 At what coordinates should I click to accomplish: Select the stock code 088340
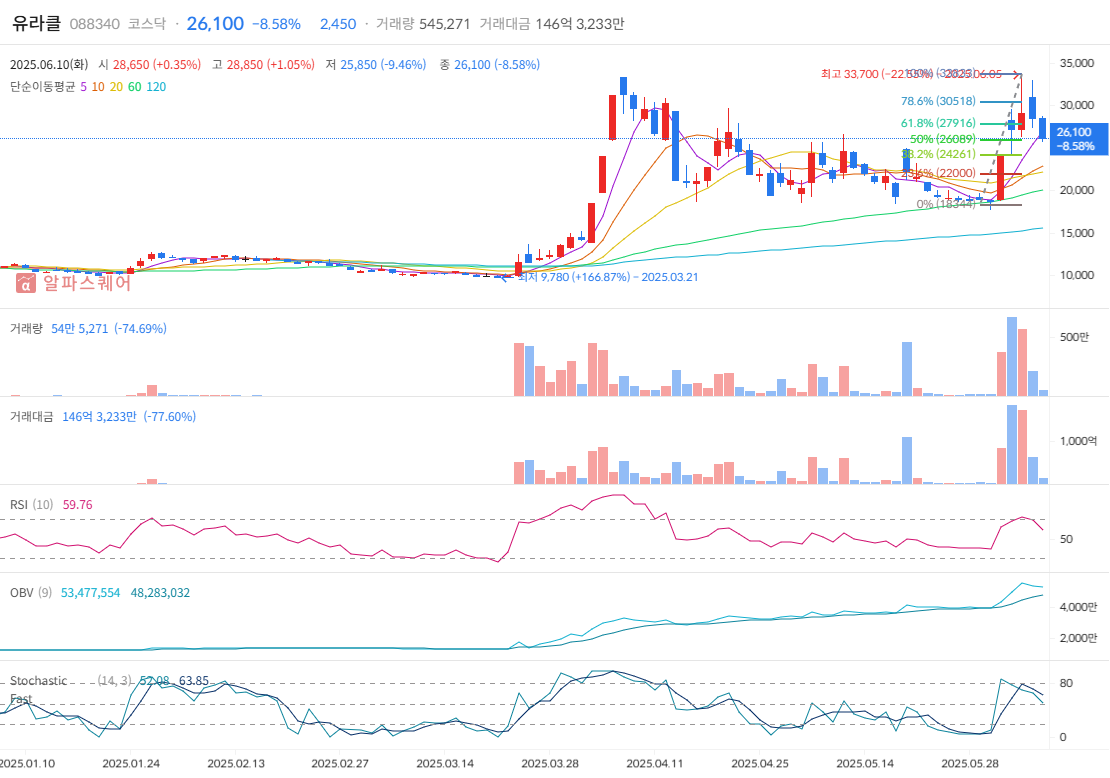[95, 24]
